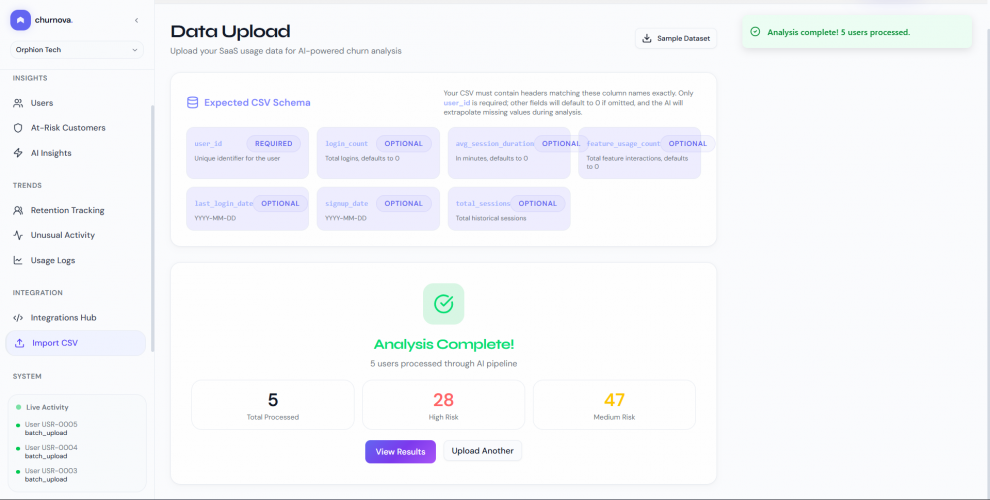
Task: Click the High Risk value 28
Action: point(443,400)
